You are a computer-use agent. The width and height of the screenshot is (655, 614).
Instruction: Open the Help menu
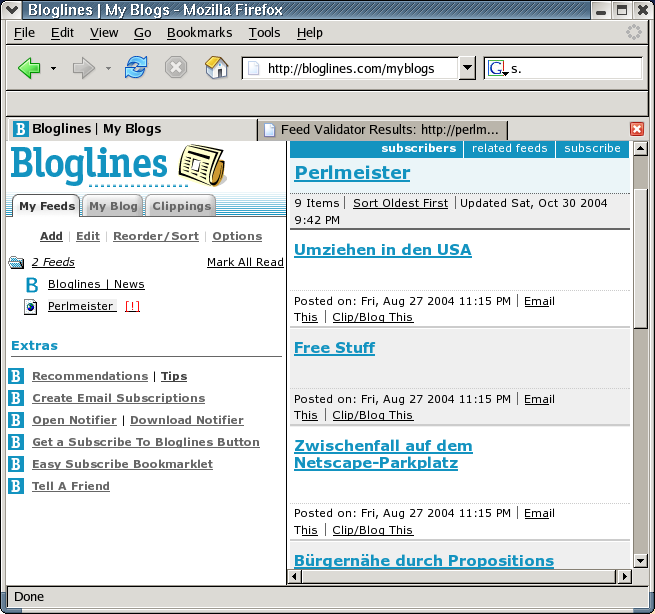point(310,33)
